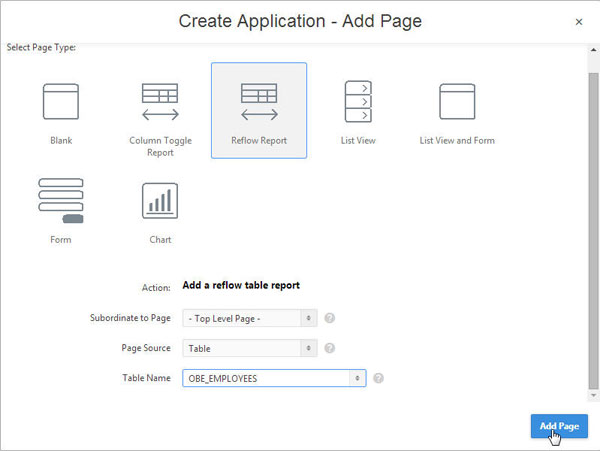Choose the Form page type

point(61,210)
